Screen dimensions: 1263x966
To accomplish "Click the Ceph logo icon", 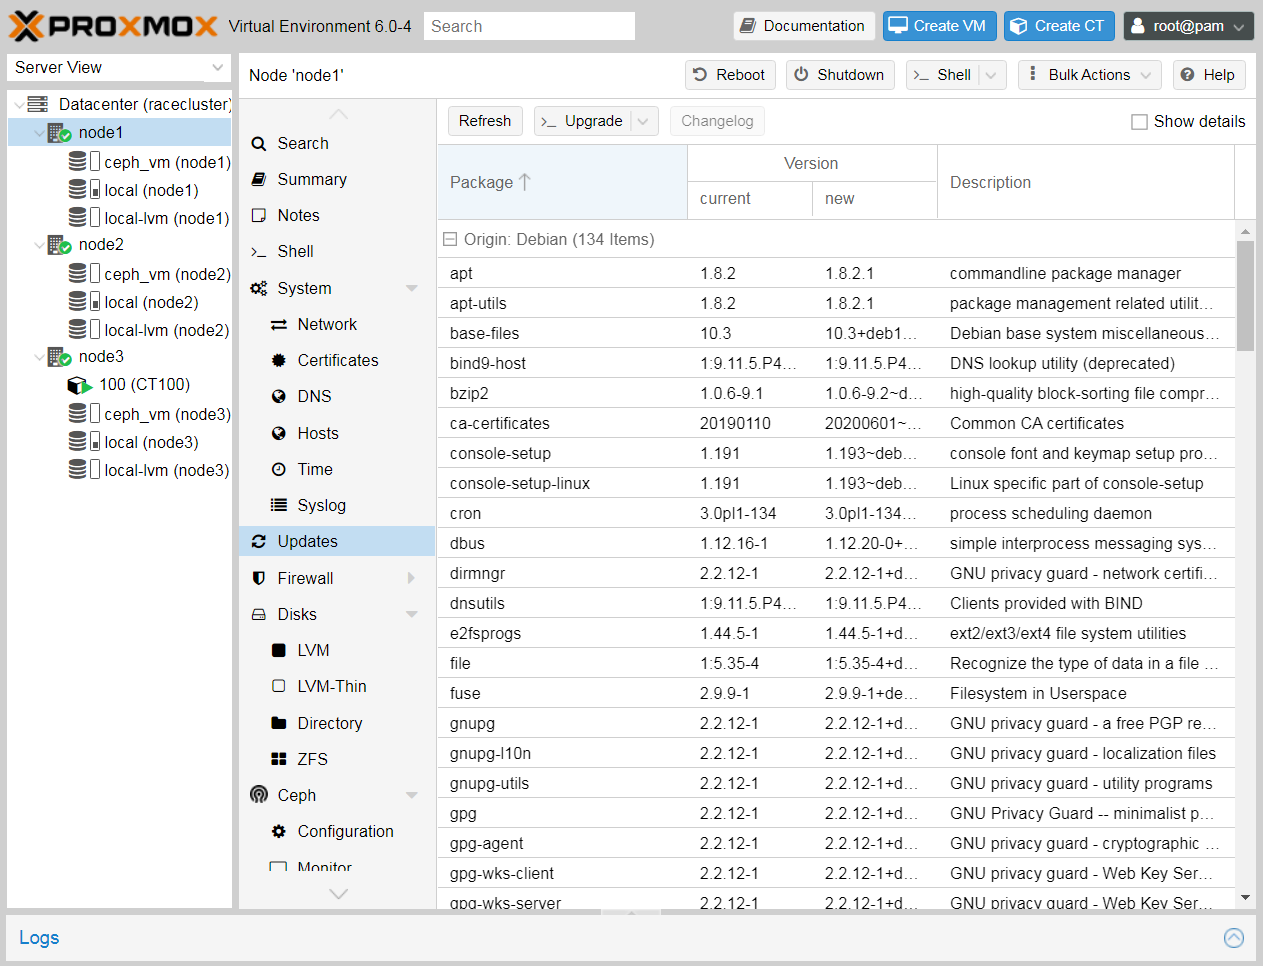I will [x=259, y=795].
